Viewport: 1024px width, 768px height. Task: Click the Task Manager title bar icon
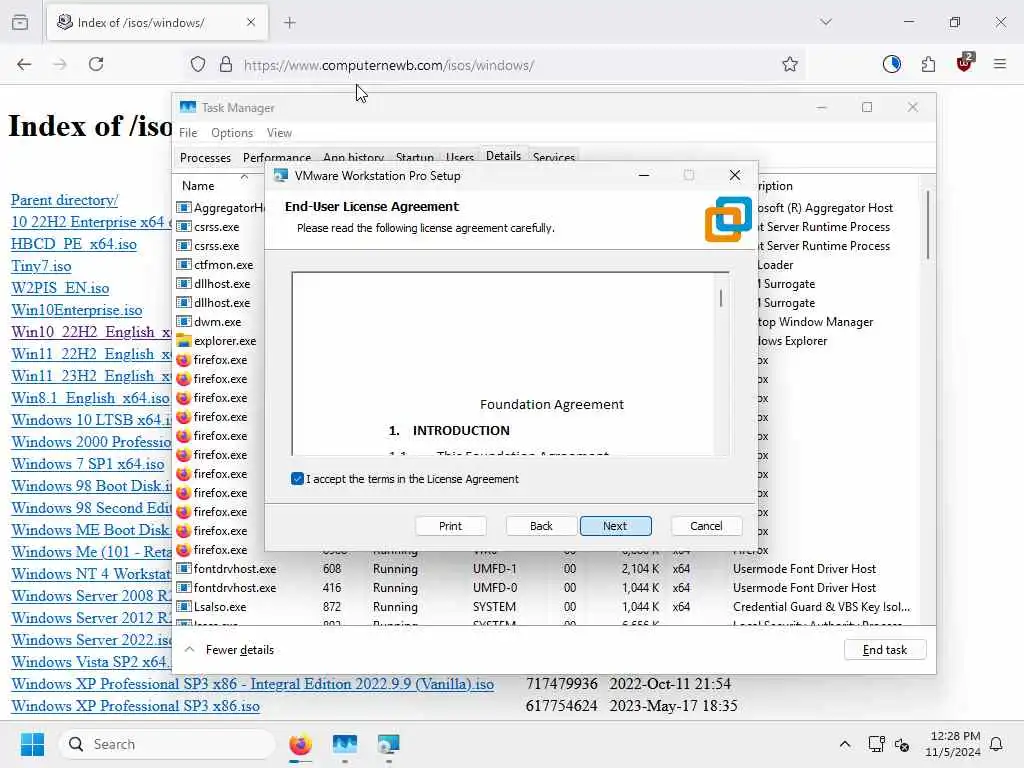tap(188, 107)
